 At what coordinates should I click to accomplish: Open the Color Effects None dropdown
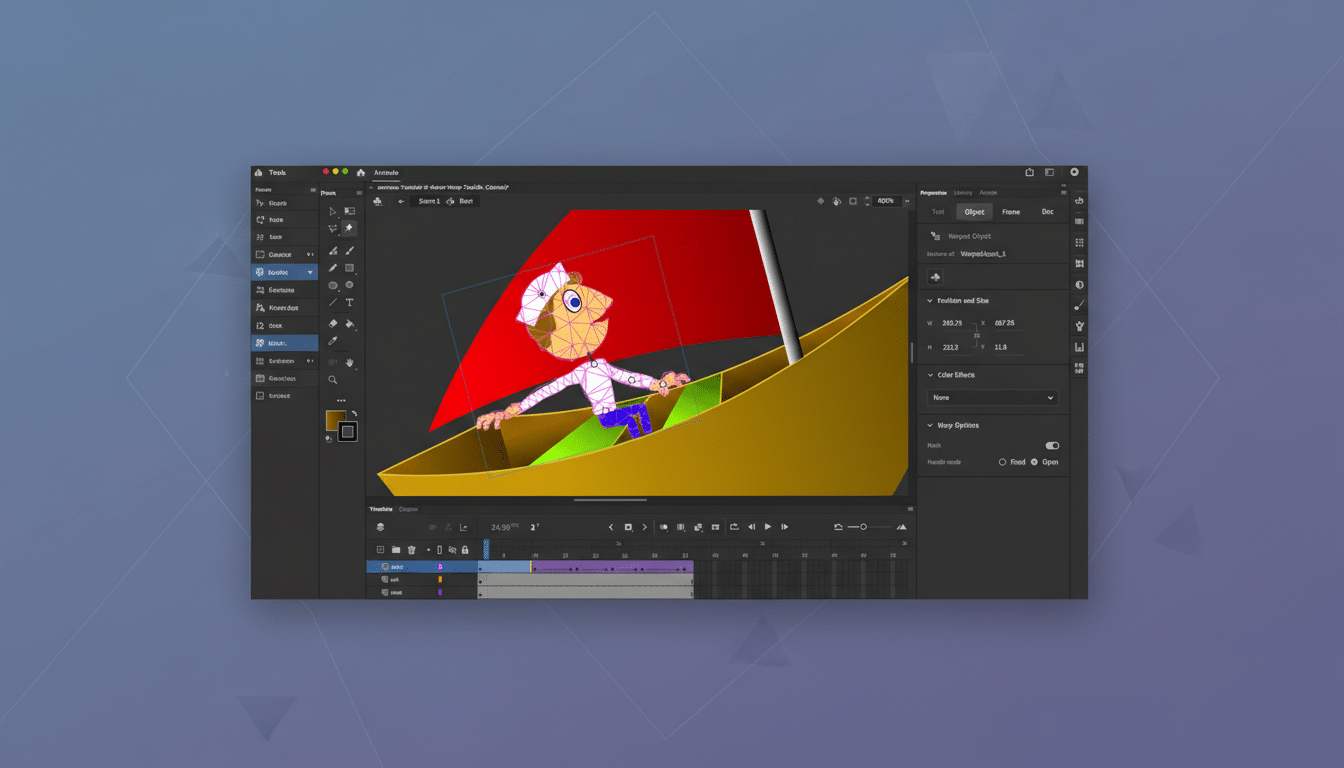tap(990, 397)
